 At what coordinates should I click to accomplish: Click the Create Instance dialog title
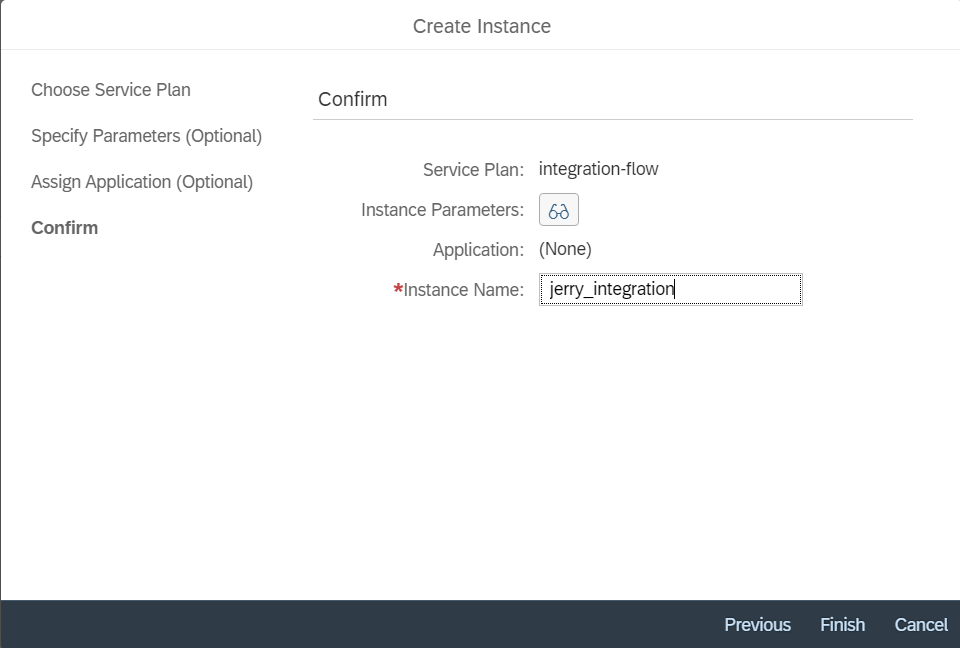pyautogui.click(x=481, y=26)
